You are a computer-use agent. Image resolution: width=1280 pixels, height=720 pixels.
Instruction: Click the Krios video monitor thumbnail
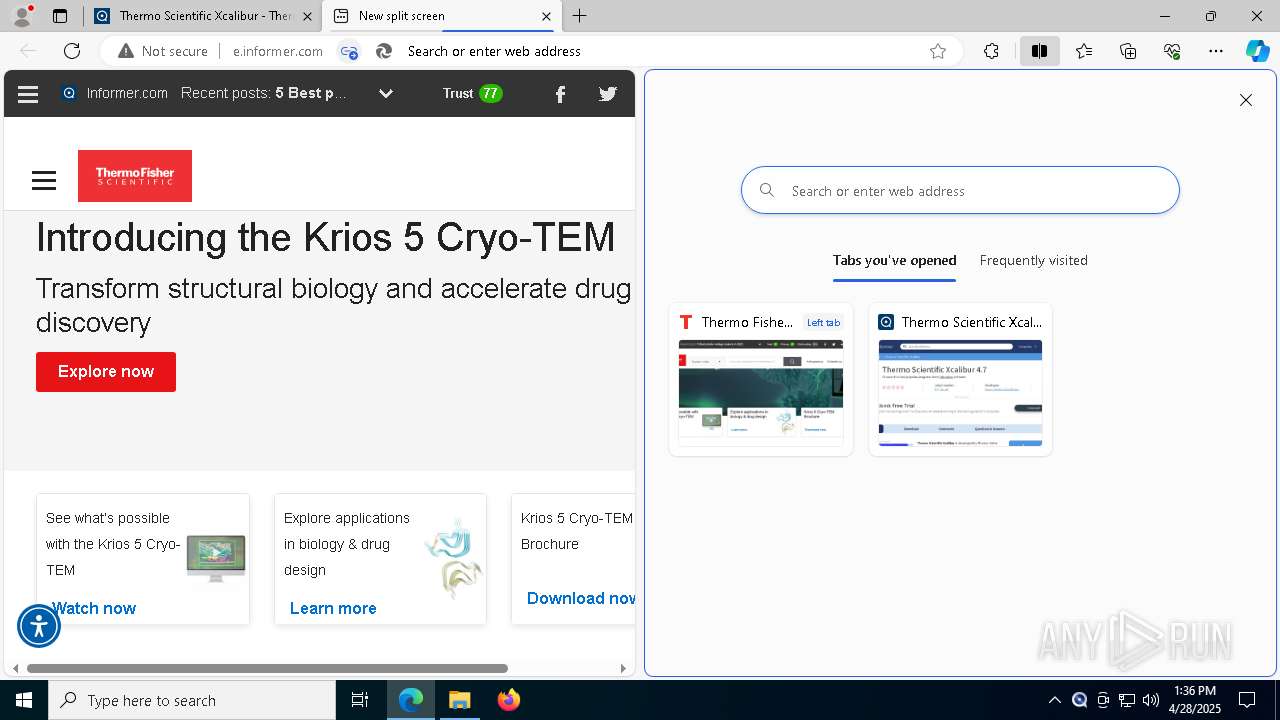click(x=215, y=558)
